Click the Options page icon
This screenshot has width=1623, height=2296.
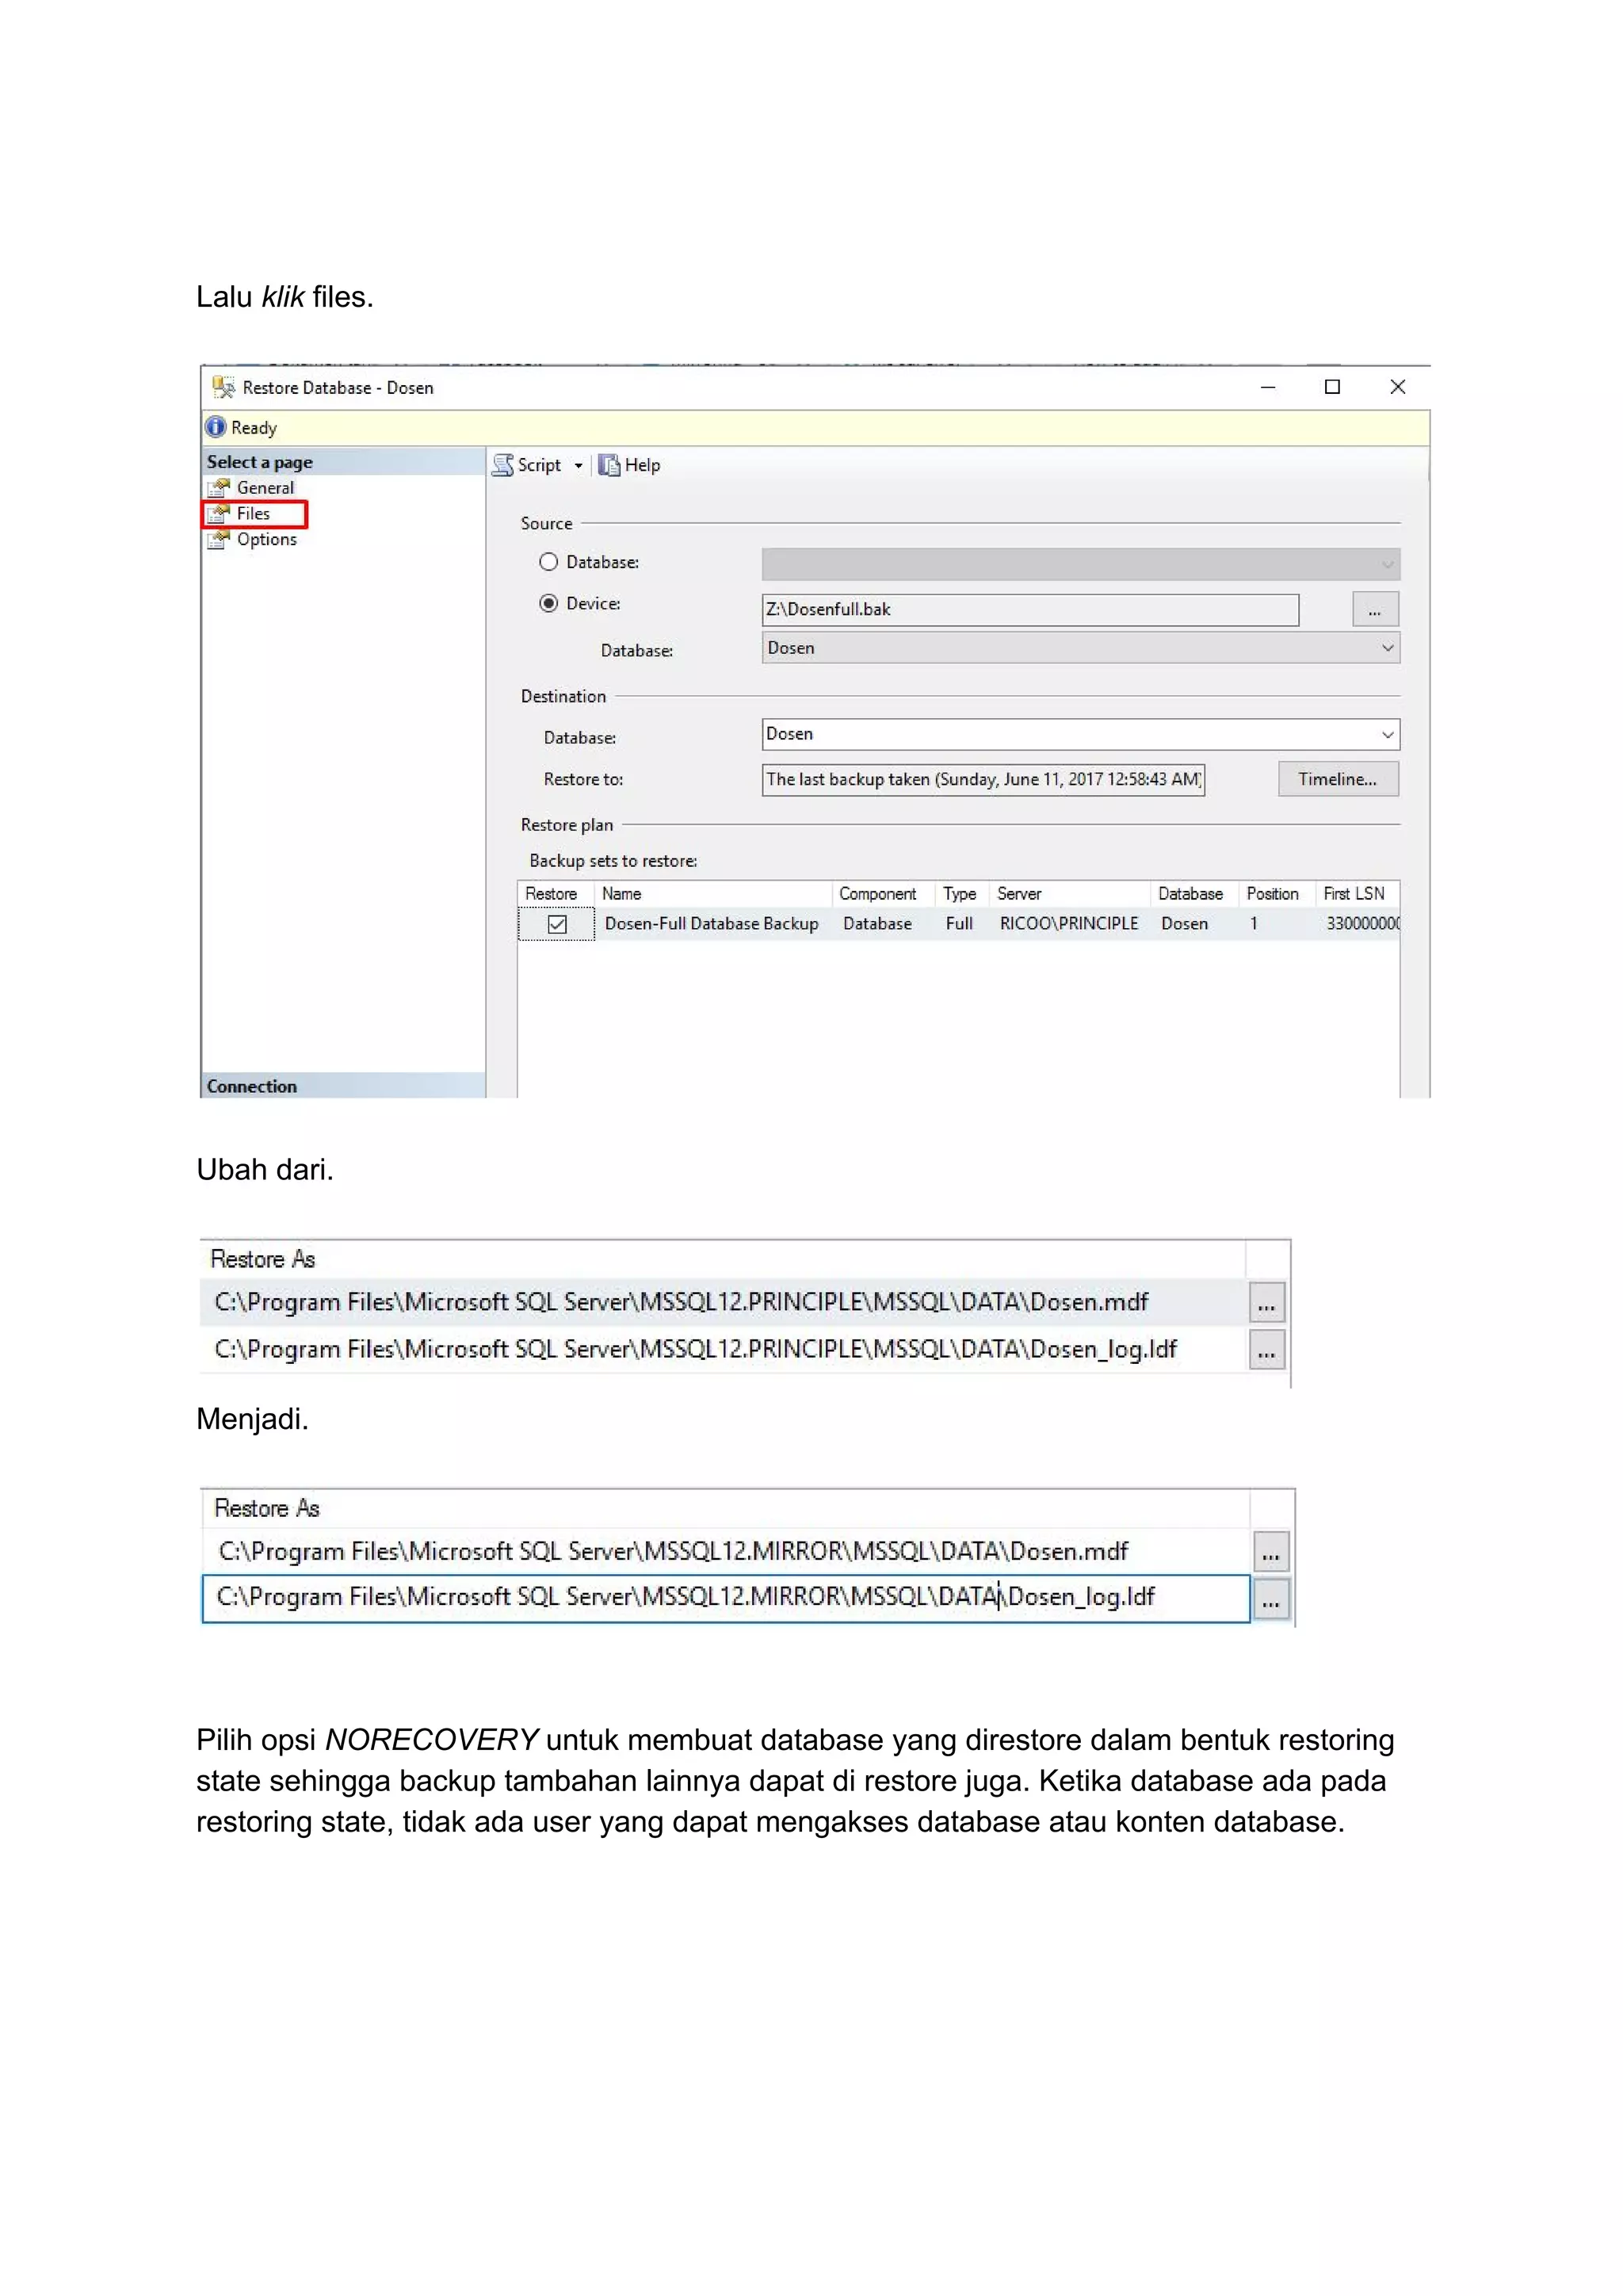pyautogui.click(x=218, y=540)
